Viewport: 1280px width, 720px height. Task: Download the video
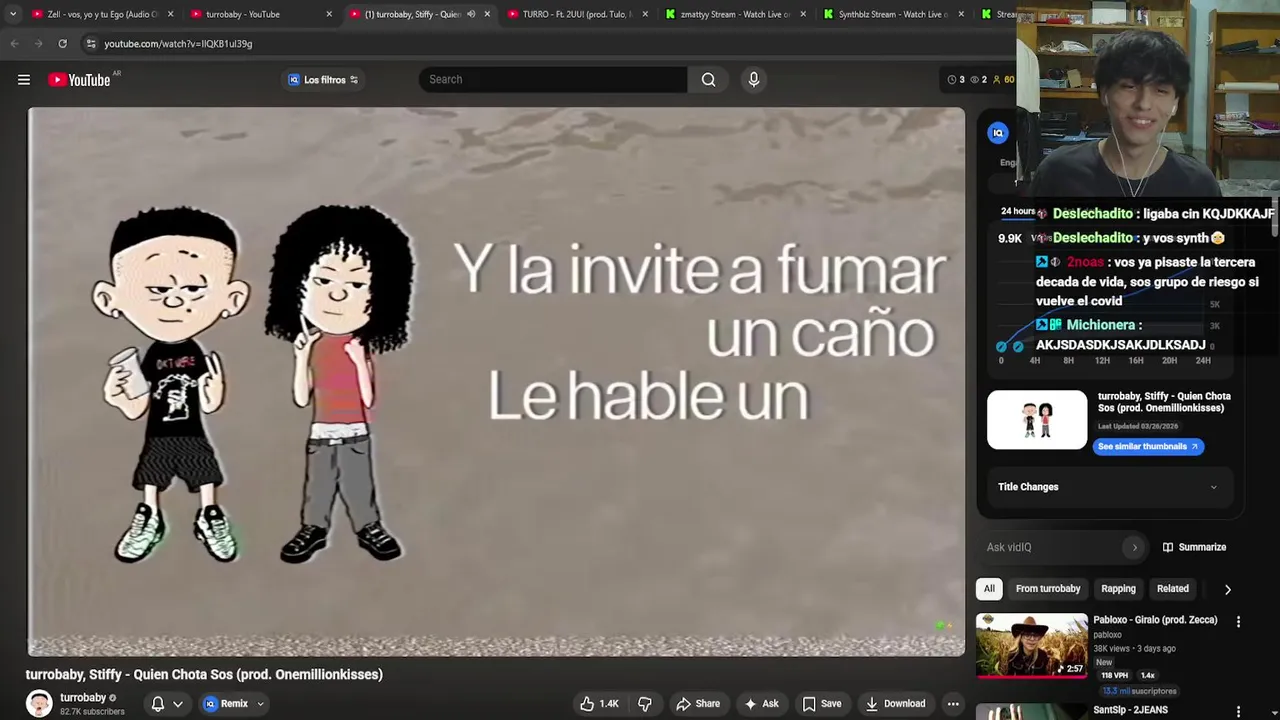click(x=896, y=704)
